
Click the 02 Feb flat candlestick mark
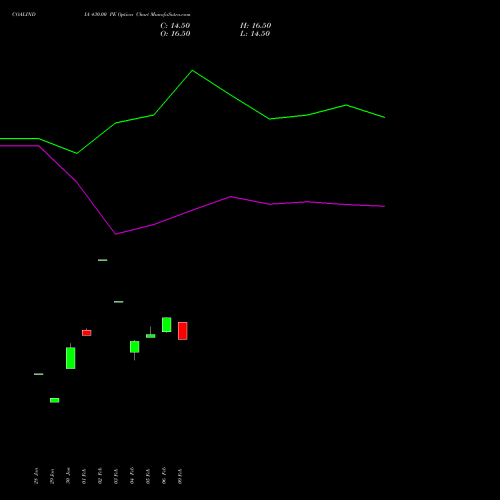(x=103, y=260)
